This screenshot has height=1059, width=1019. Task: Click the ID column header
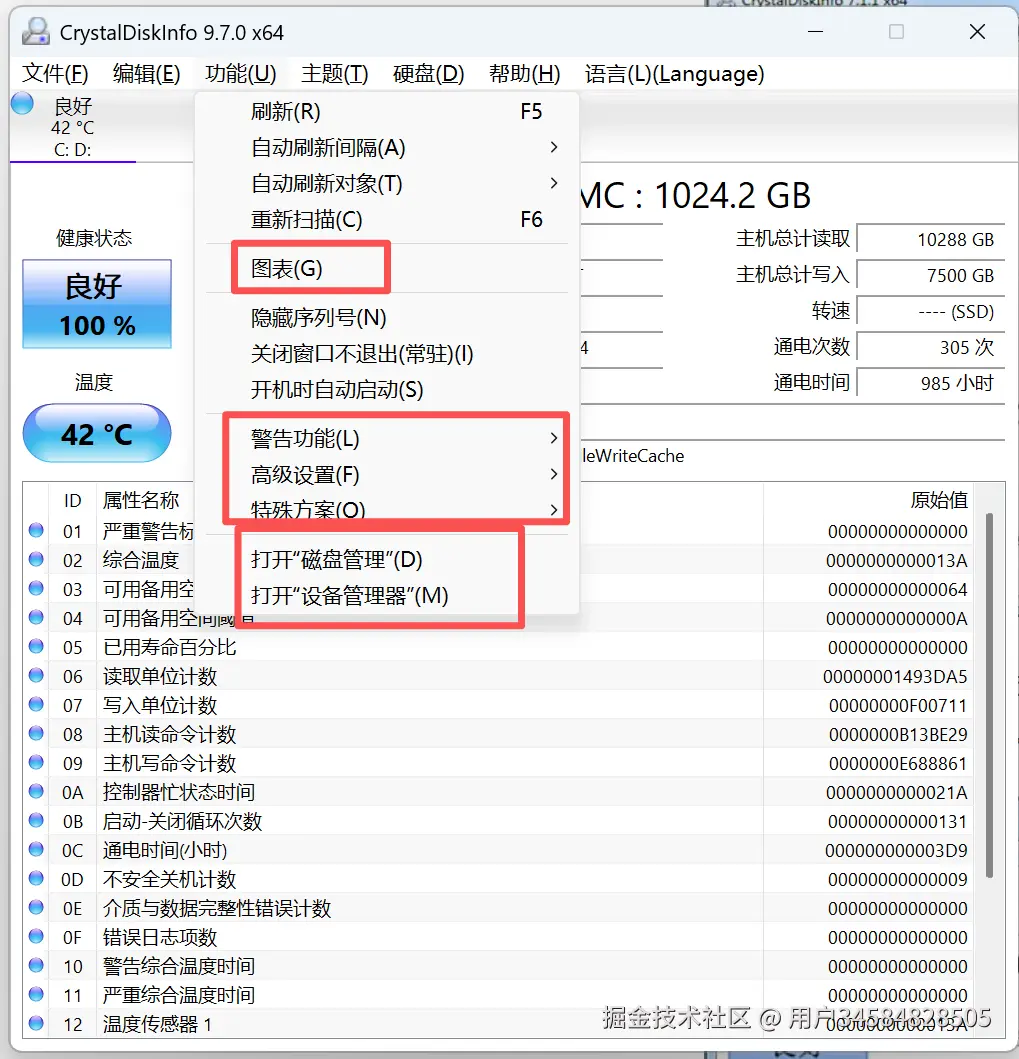pos(72,500)
